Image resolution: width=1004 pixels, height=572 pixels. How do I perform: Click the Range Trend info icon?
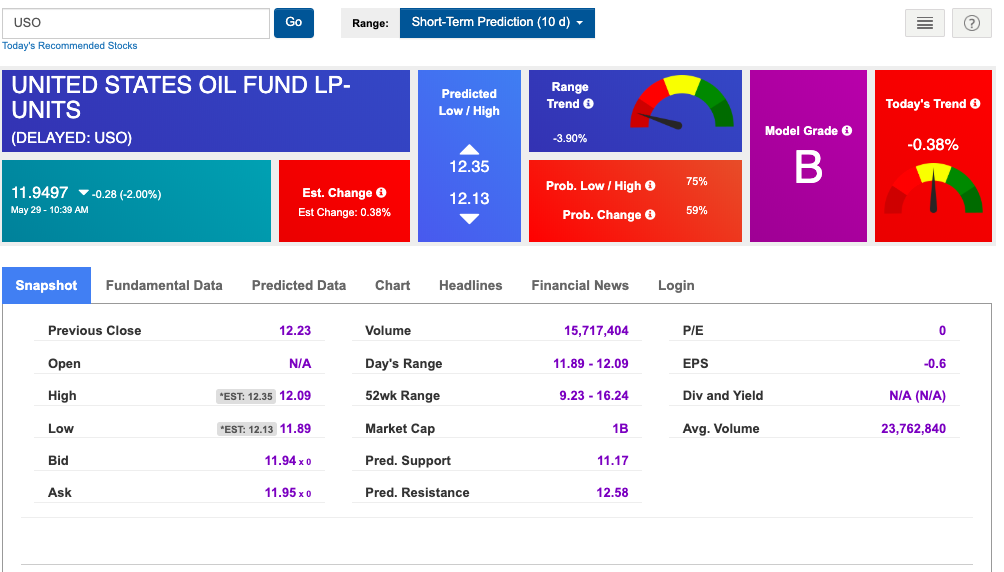(588, 103)
